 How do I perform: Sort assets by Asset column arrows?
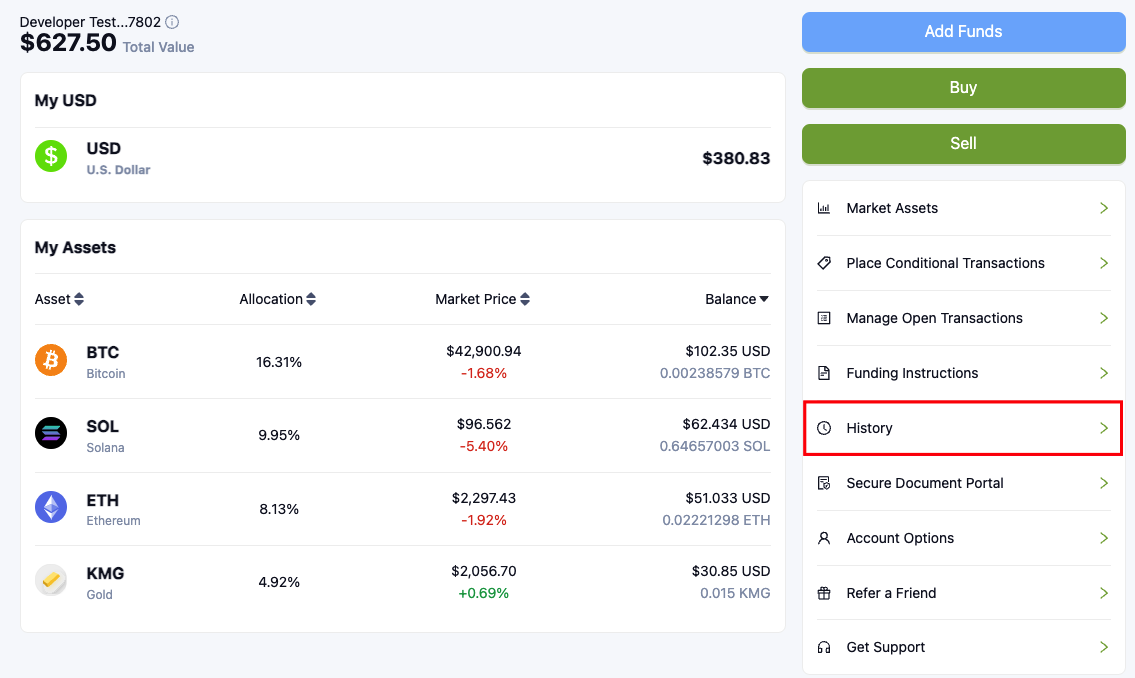tap(79, 299)
